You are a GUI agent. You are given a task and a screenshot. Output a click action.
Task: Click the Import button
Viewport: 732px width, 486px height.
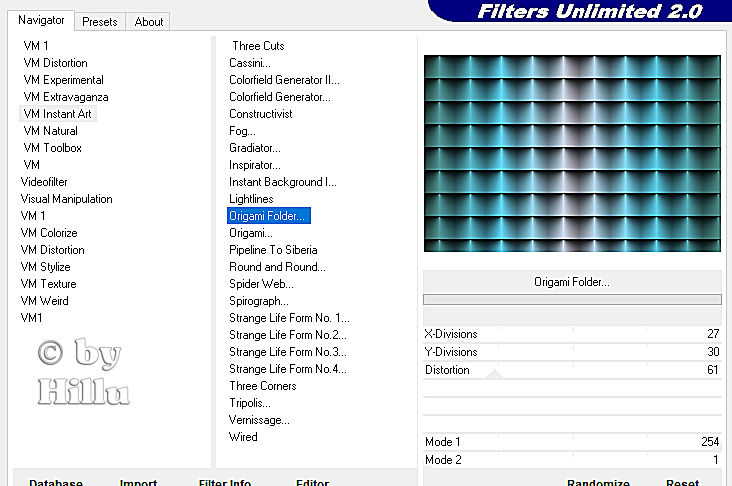pos(138,481)
